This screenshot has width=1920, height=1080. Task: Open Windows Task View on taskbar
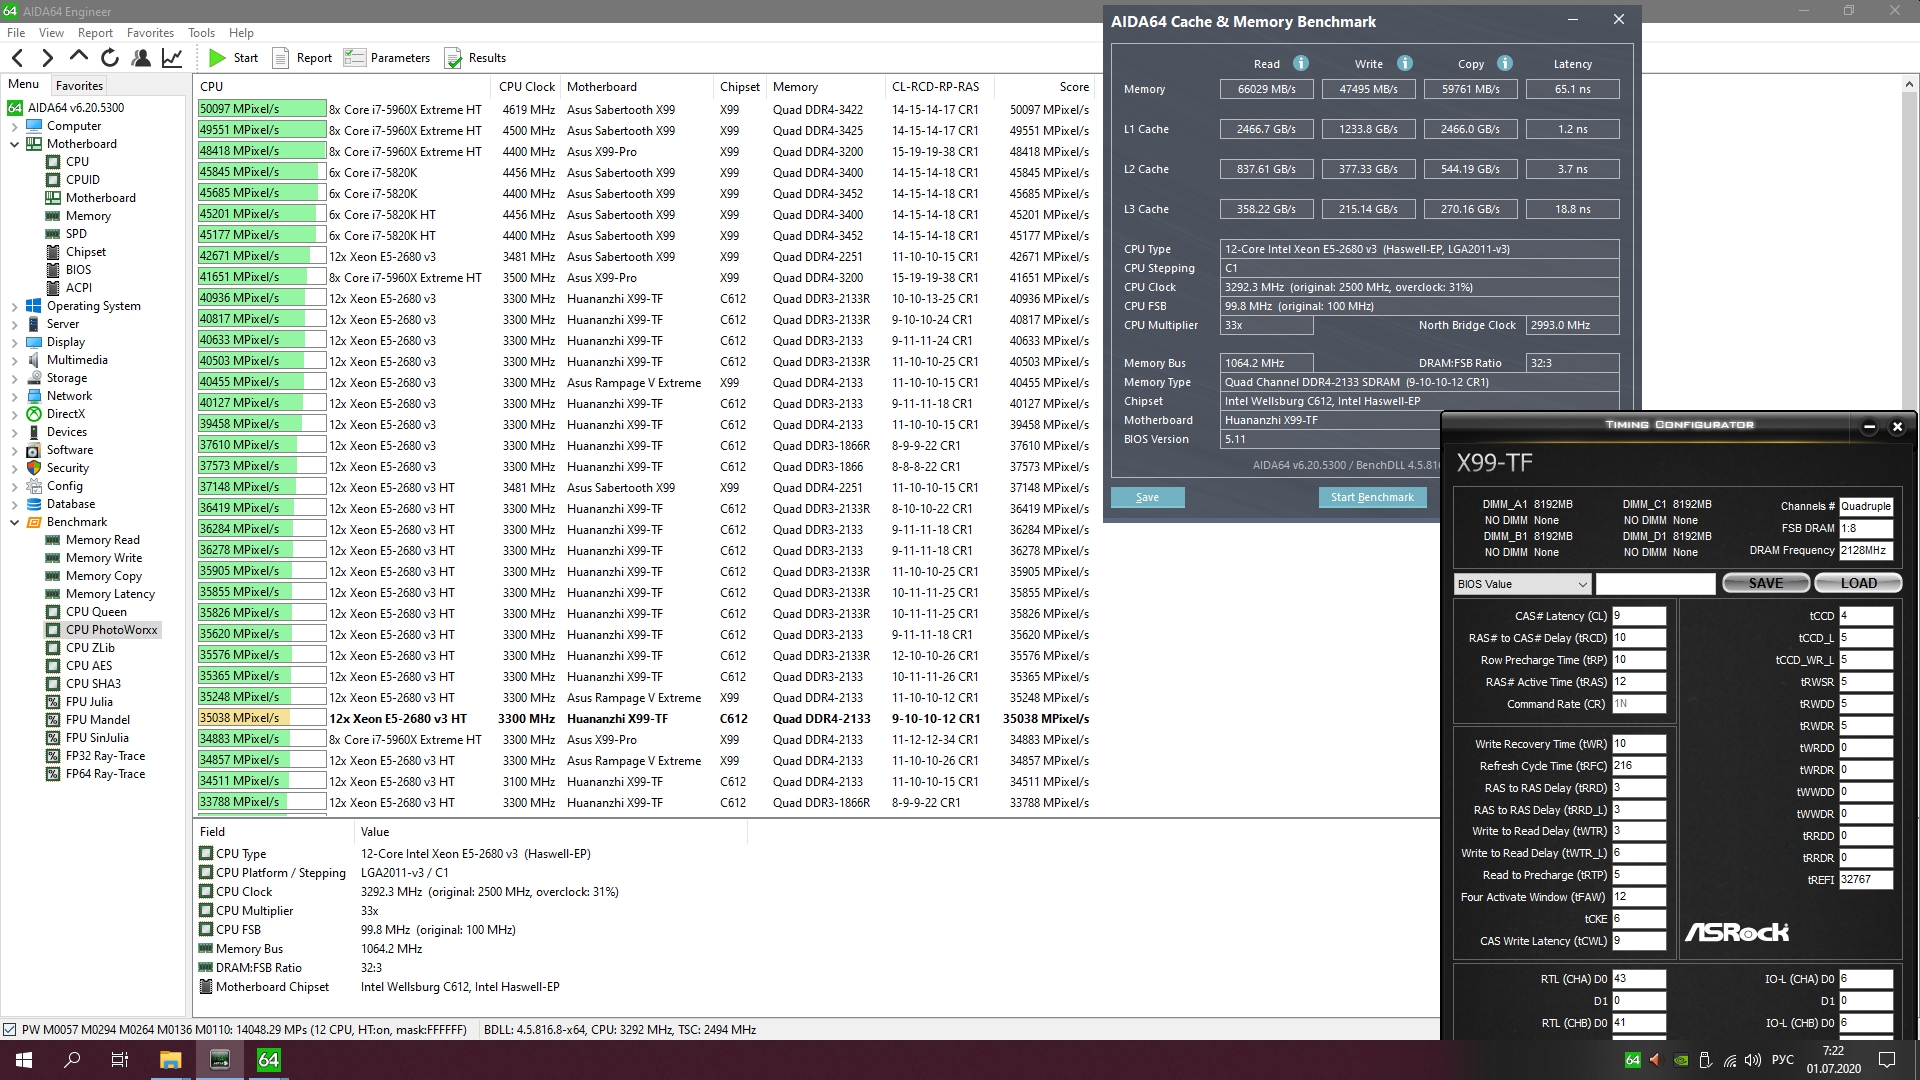[x=119, y=1060]
